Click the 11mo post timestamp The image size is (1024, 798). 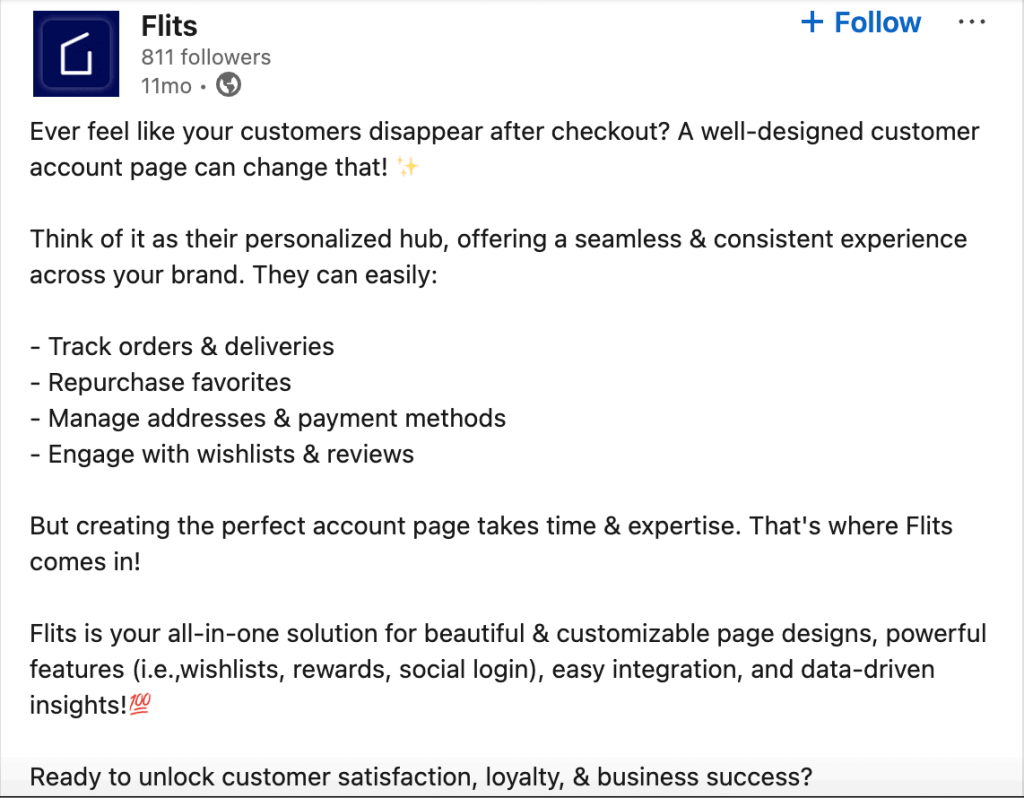click(165, 86)
